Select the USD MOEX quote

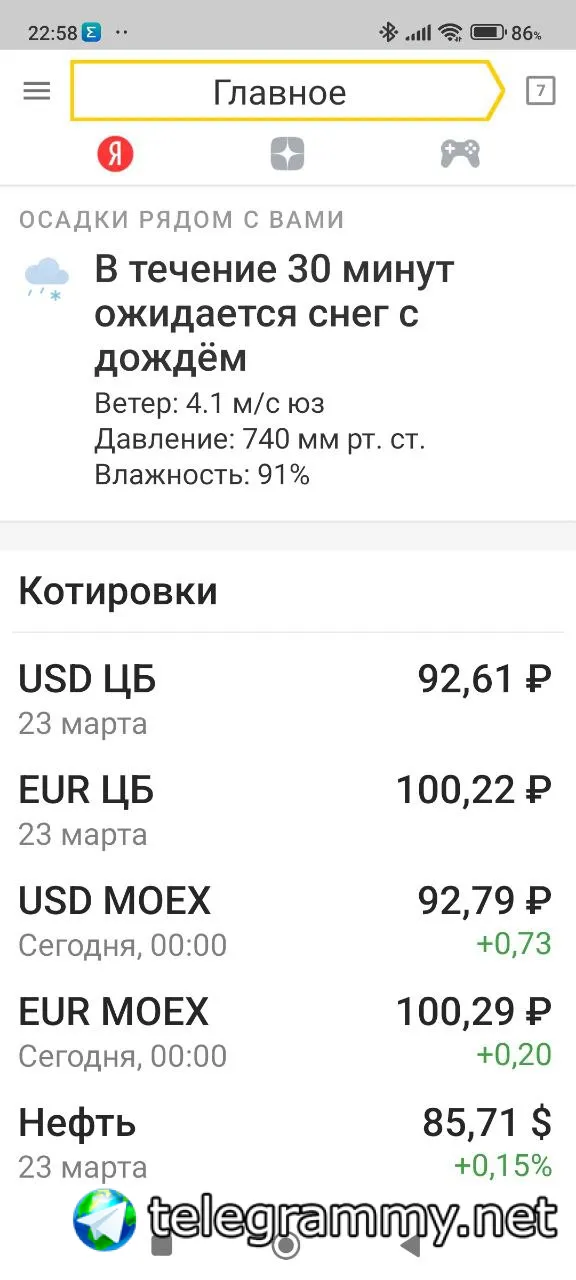[287, 921]
